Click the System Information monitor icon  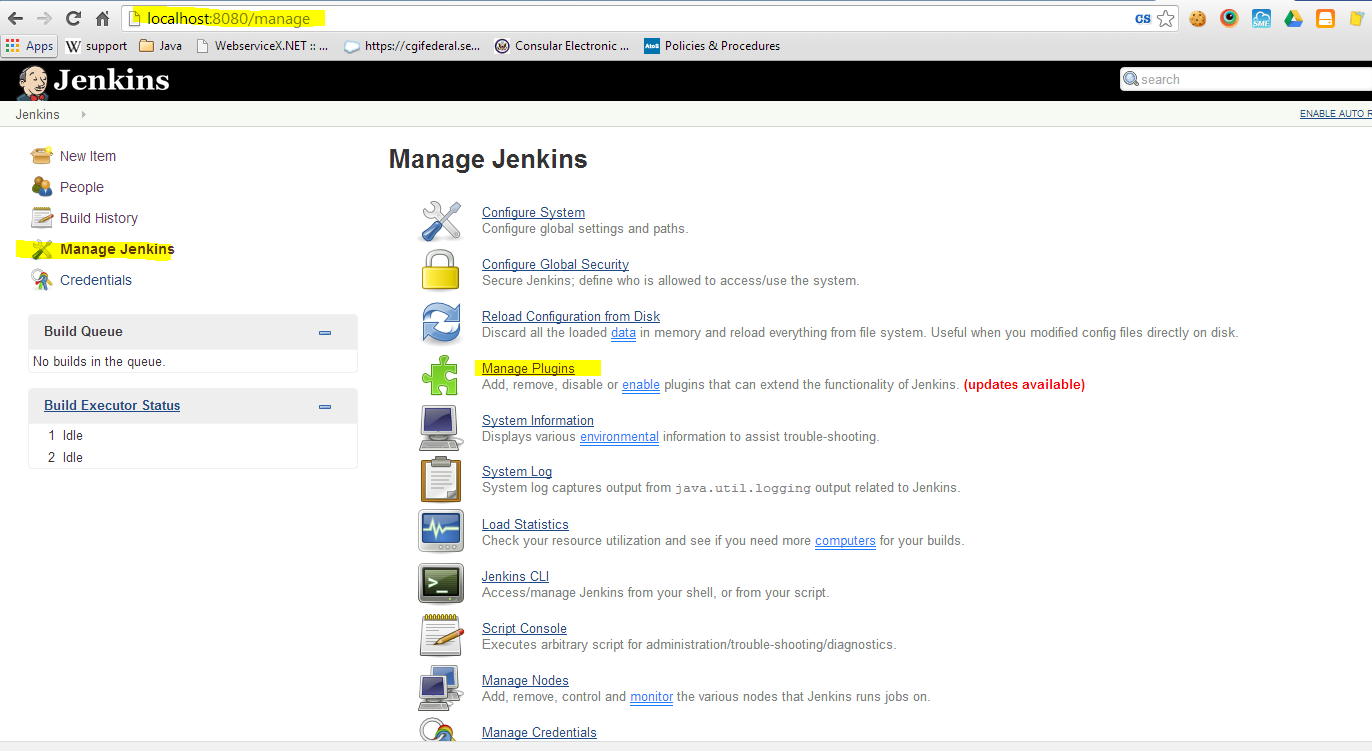(x=440, y=428)
